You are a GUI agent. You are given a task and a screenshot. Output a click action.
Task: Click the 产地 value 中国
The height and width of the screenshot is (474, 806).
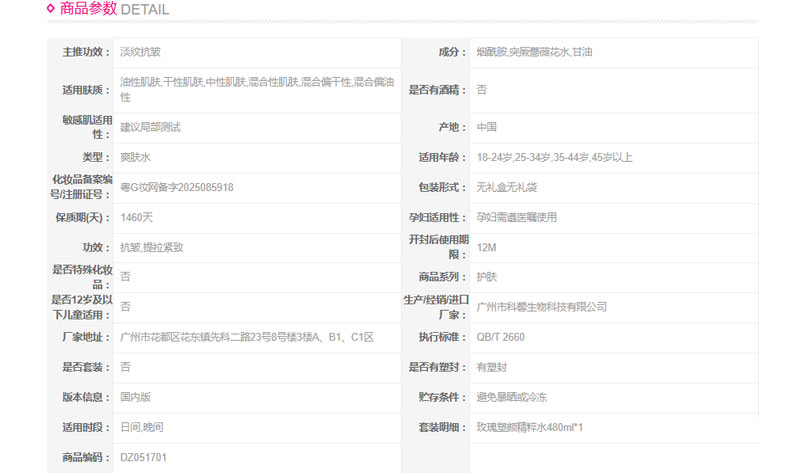pyautogui.click(x=487, y=127)
